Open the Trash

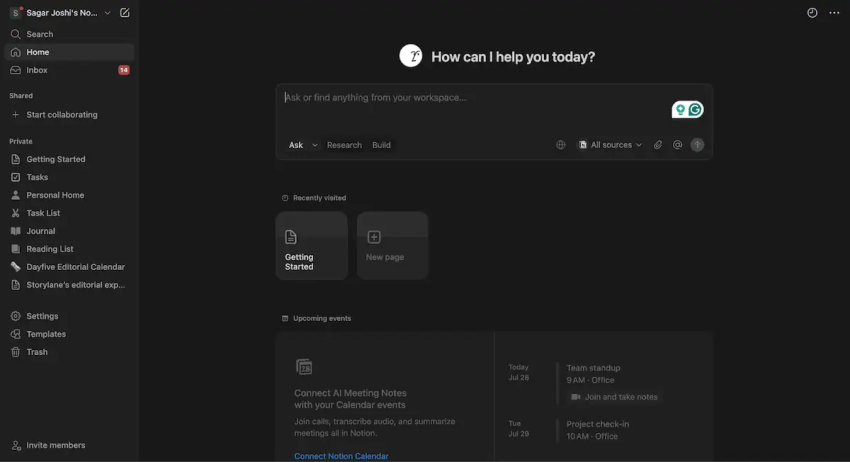pyautogui.click(x=69, y=351)
